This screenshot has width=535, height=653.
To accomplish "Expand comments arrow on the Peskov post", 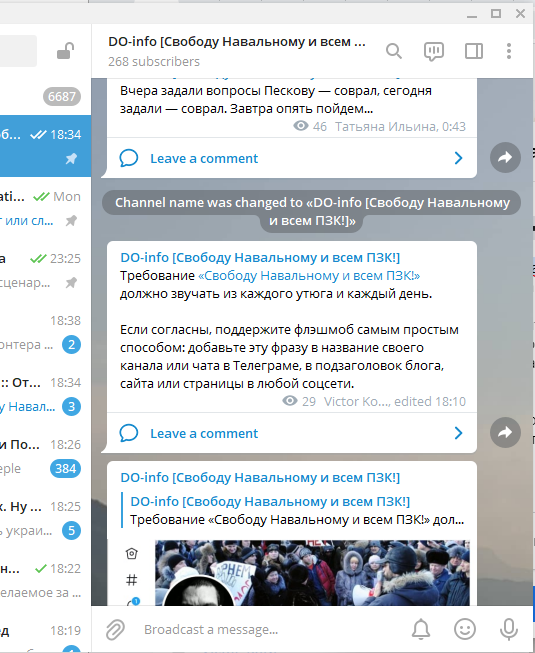I will pyautogui.click(x=458, y=158).
